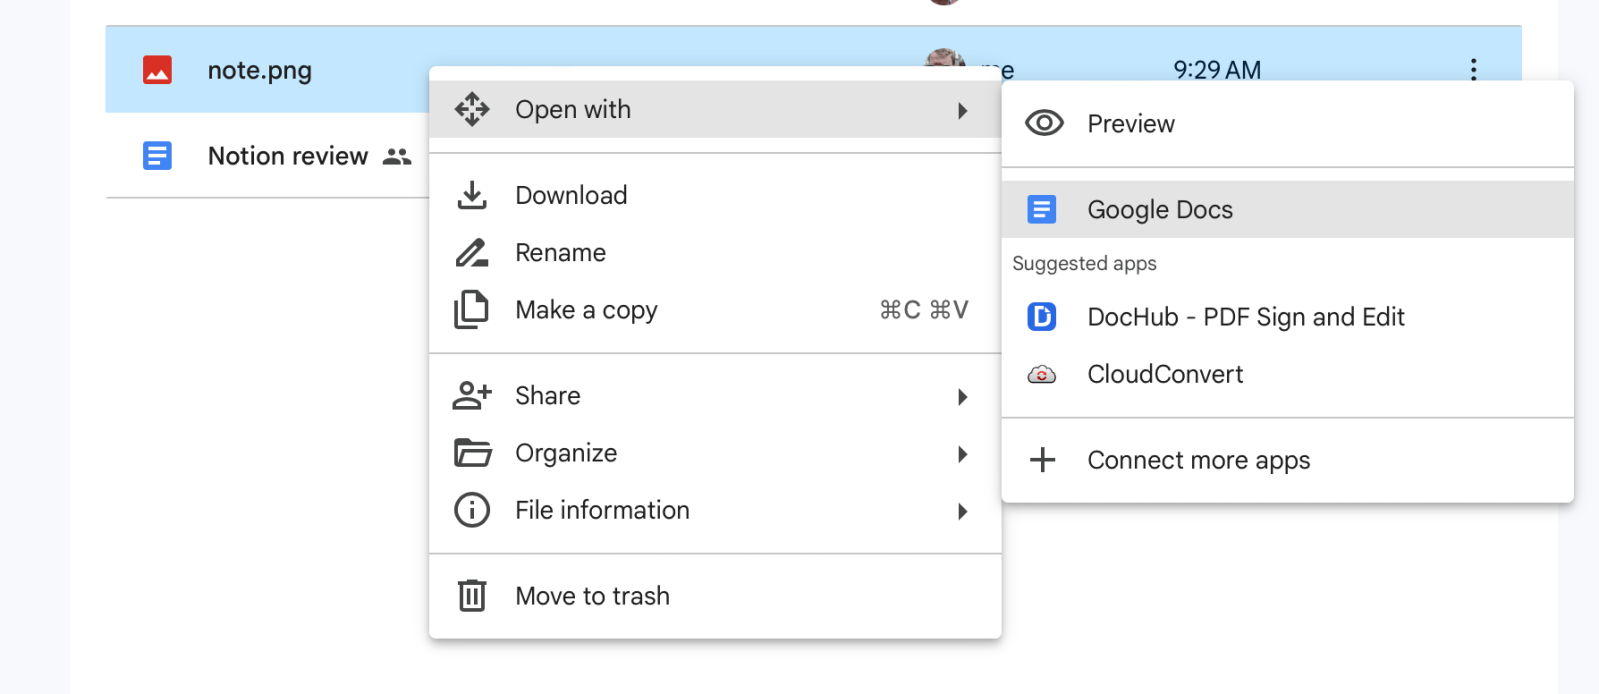Expand the Organize submenu arrow
This screenshot has width=1599, height=694.
click(962, 454)
